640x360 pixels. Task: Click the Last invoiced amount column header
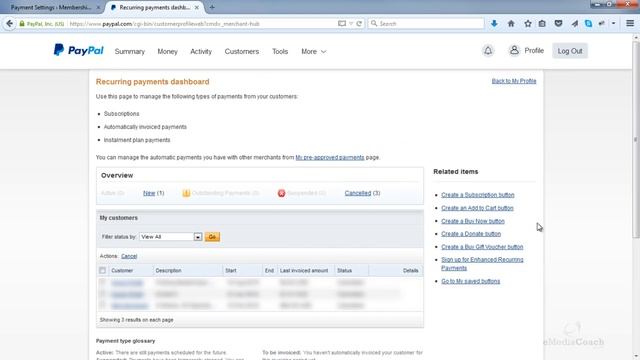304,270
